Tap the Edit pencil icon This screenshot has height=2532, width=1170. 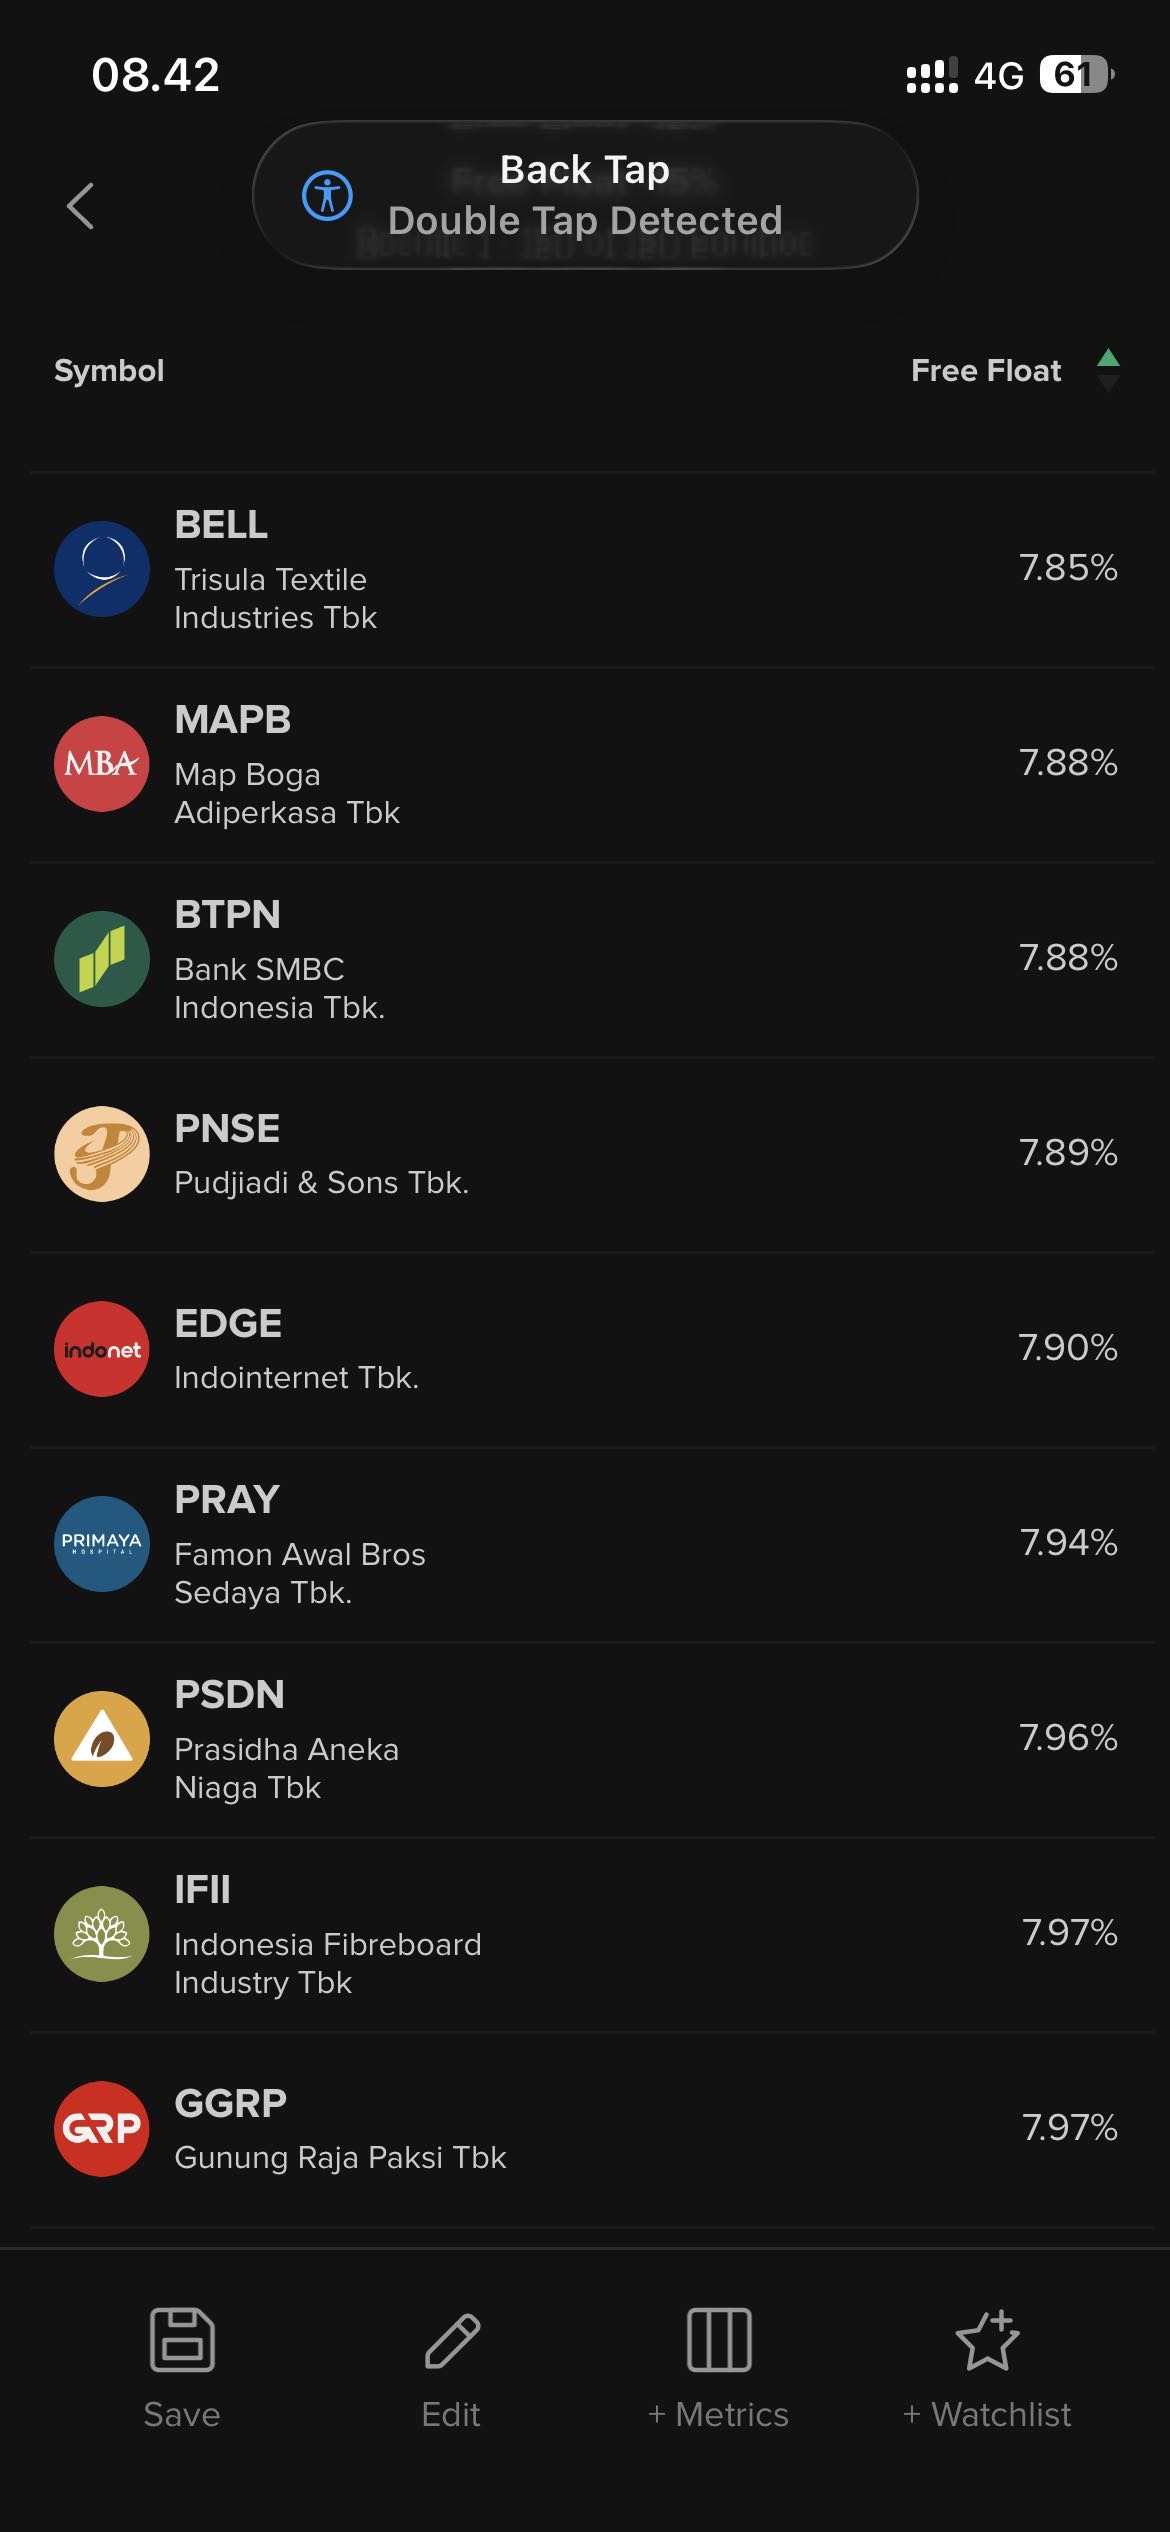pos(452,2340)
